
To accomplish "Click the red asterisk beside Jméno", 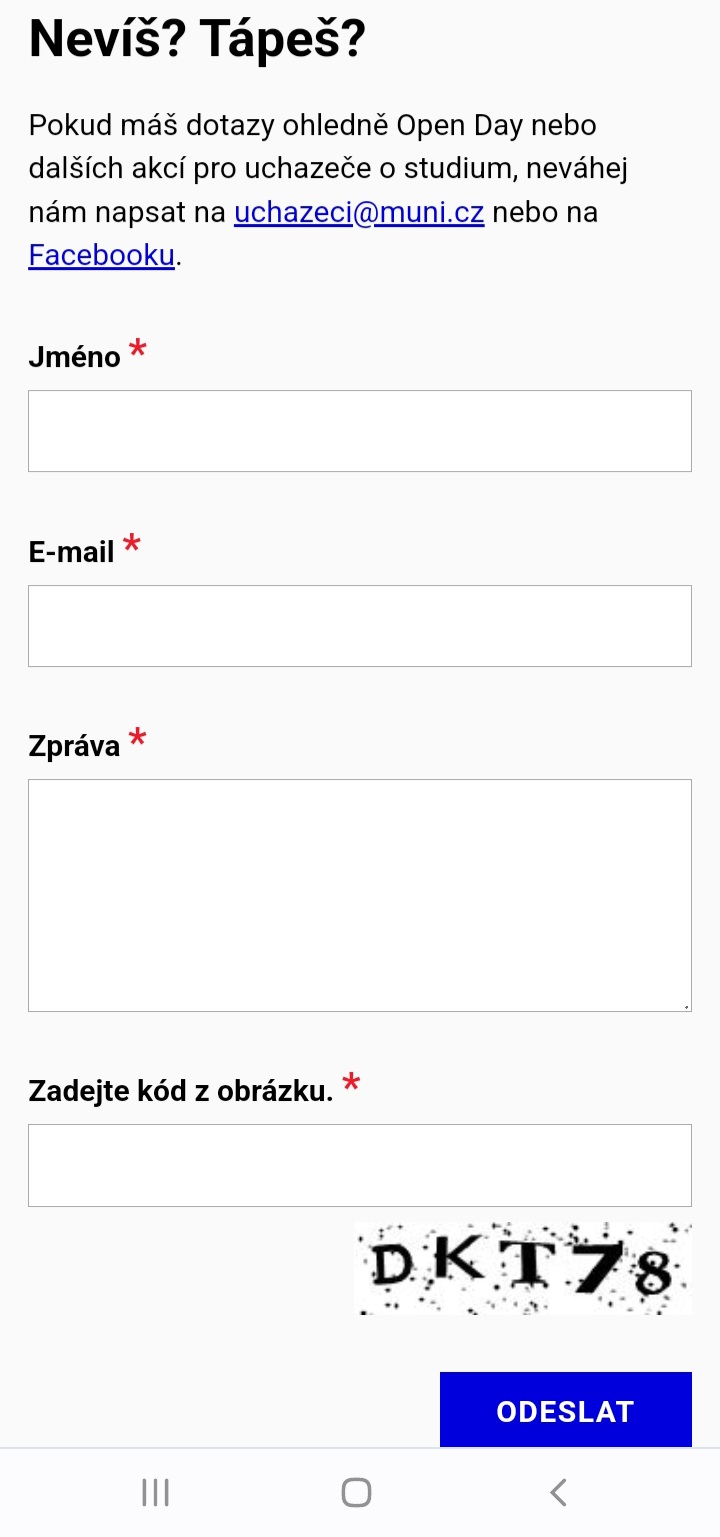I will click(x=138, y=349).
